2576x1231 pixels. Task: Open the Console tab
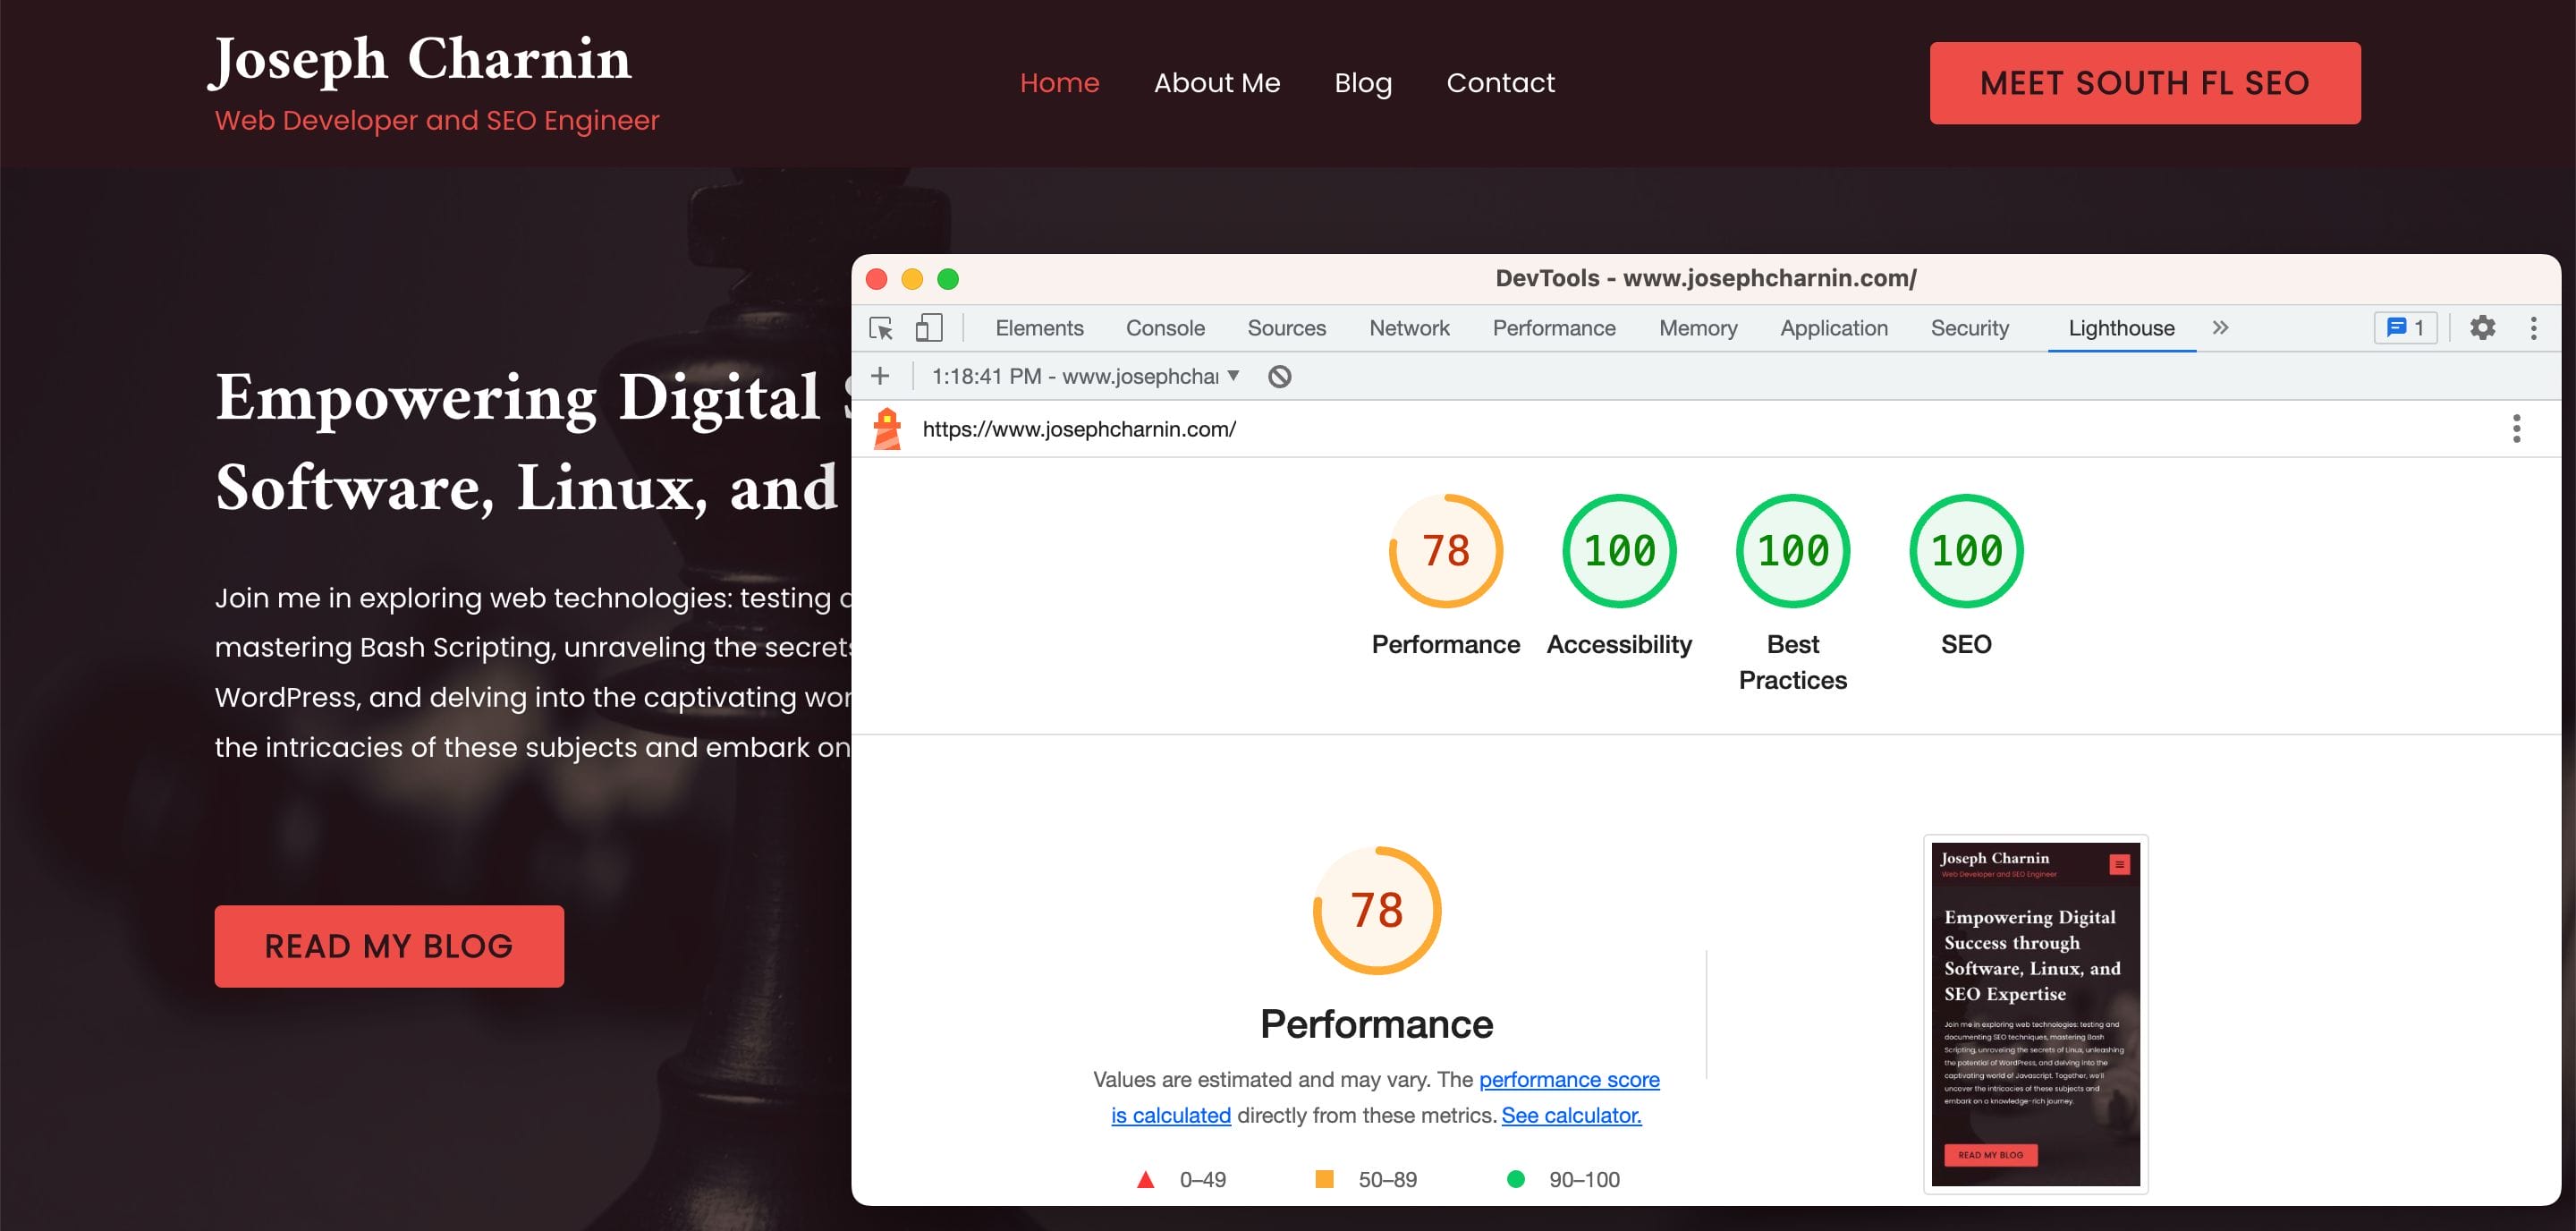[x=1165, y=328]
